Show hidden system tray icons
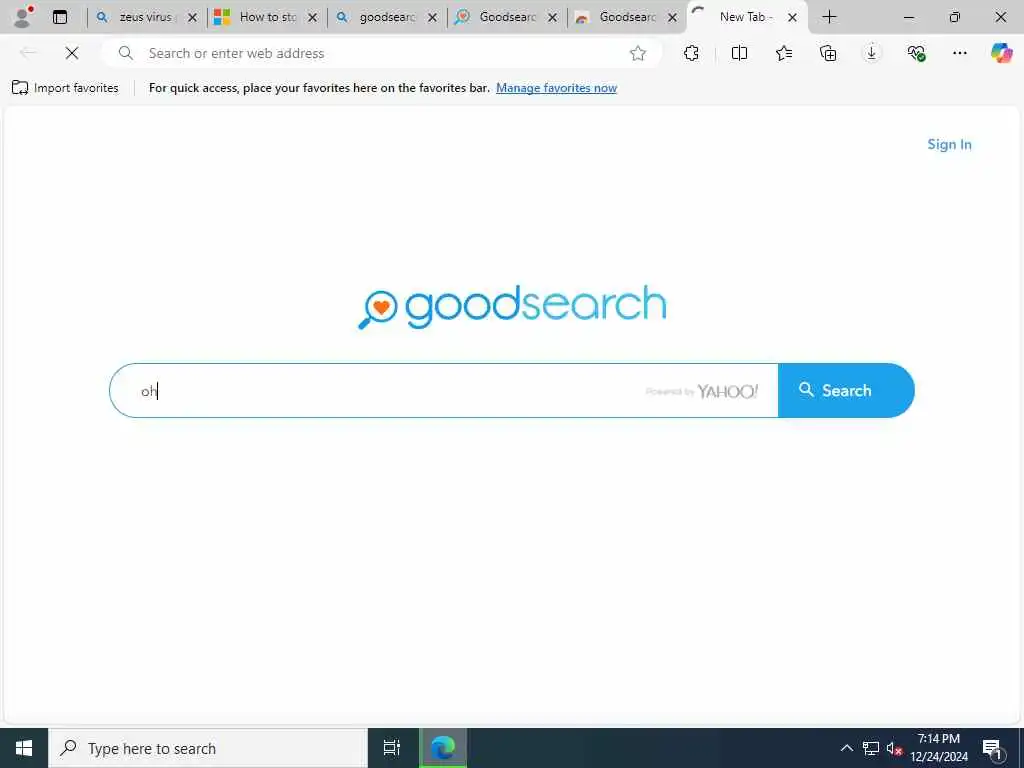 [846, 748]
